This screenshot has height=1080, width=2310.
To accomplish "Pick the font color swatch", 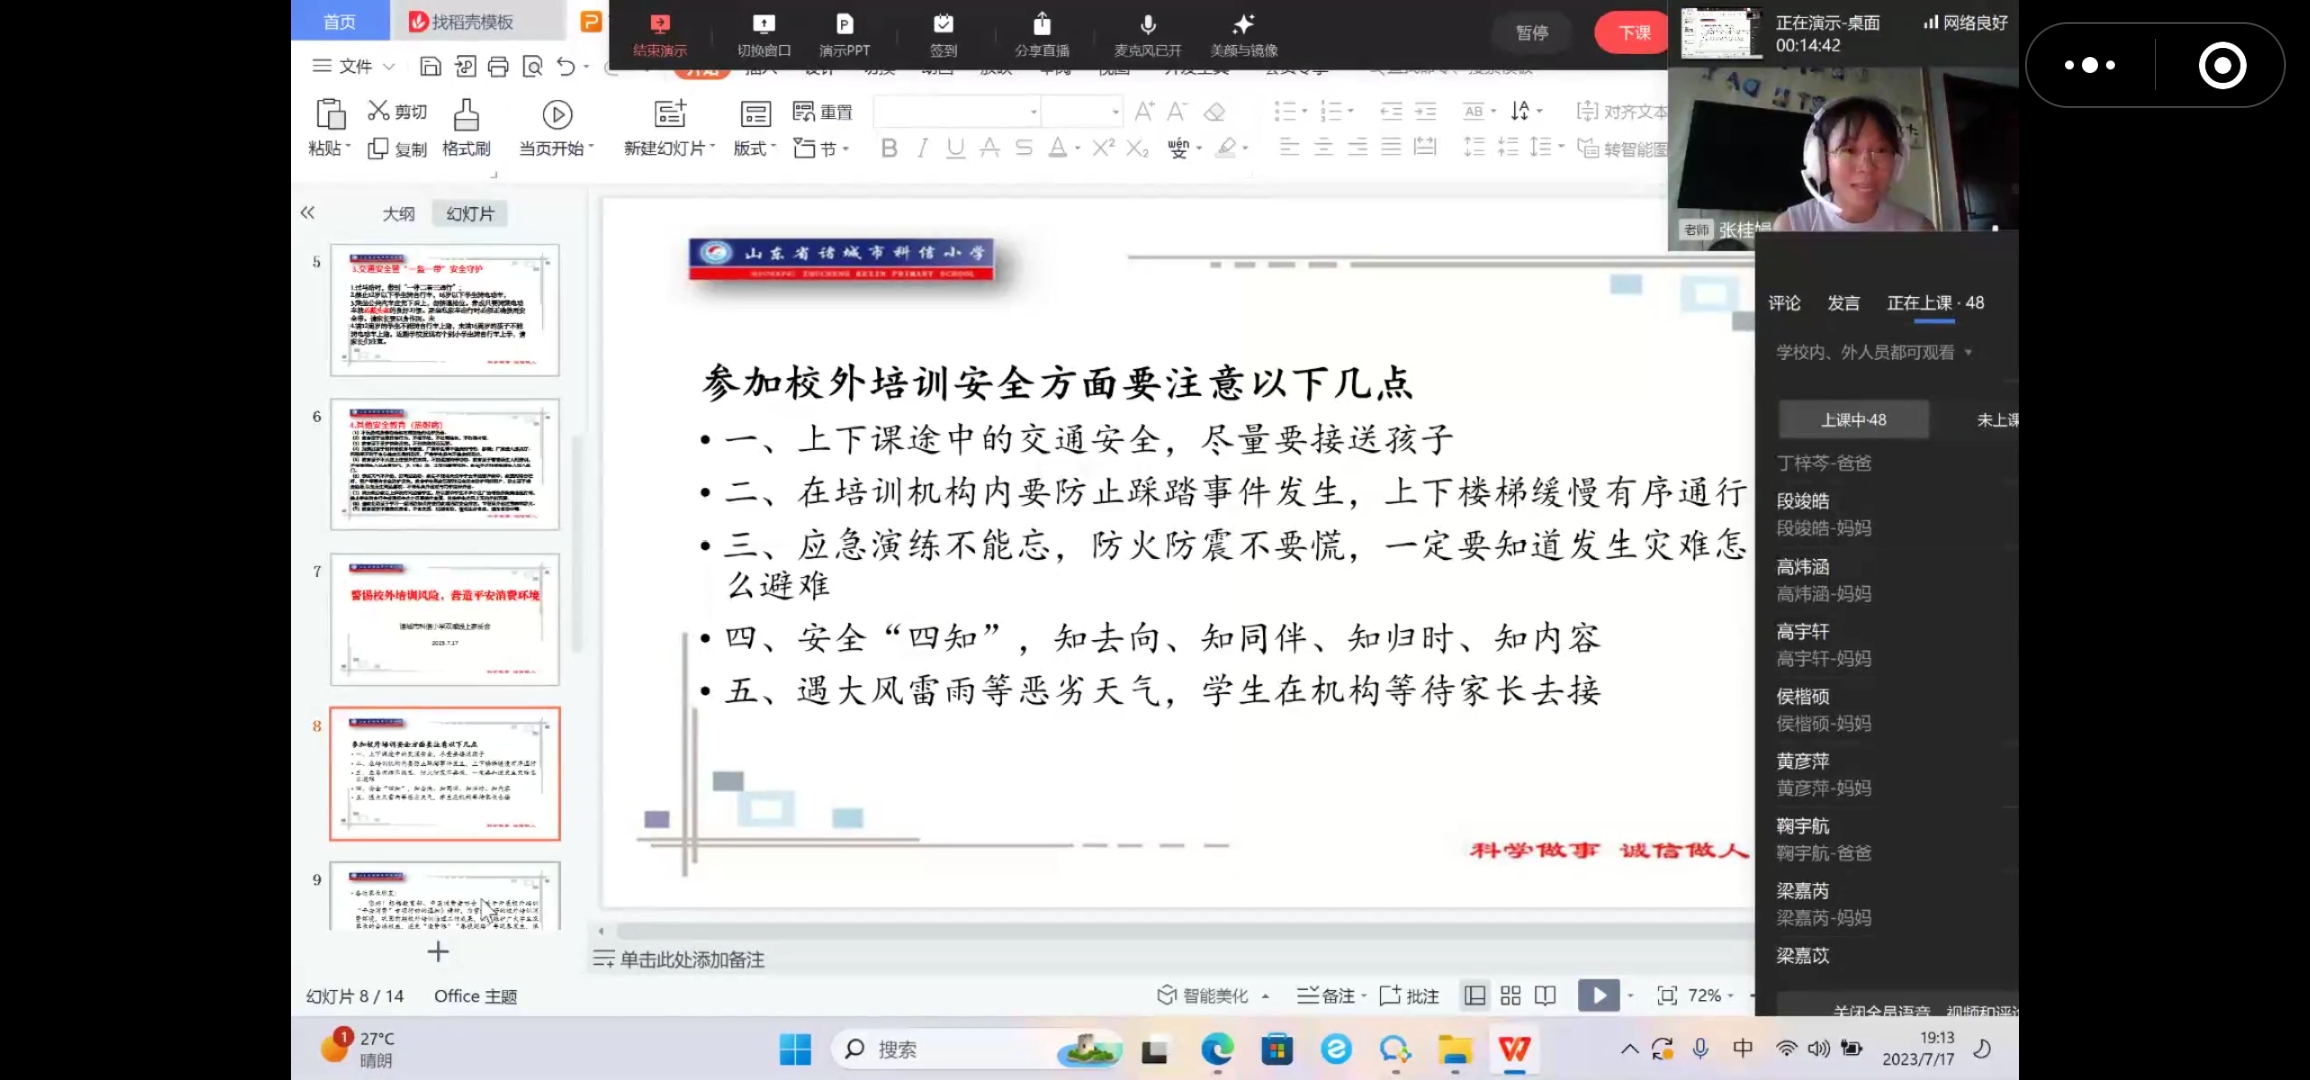I will (1057, 148).
